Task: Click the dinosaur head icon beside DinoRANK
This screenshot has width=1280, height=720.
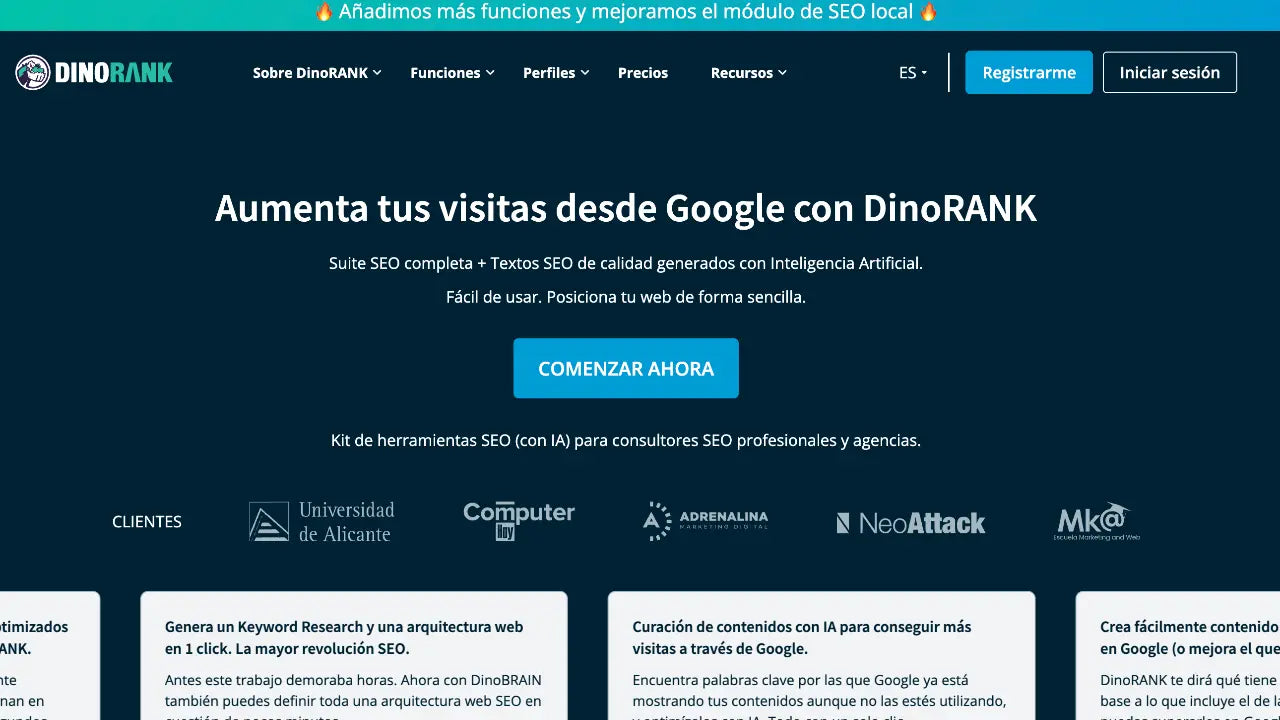Action: click(x=33, y=72)
